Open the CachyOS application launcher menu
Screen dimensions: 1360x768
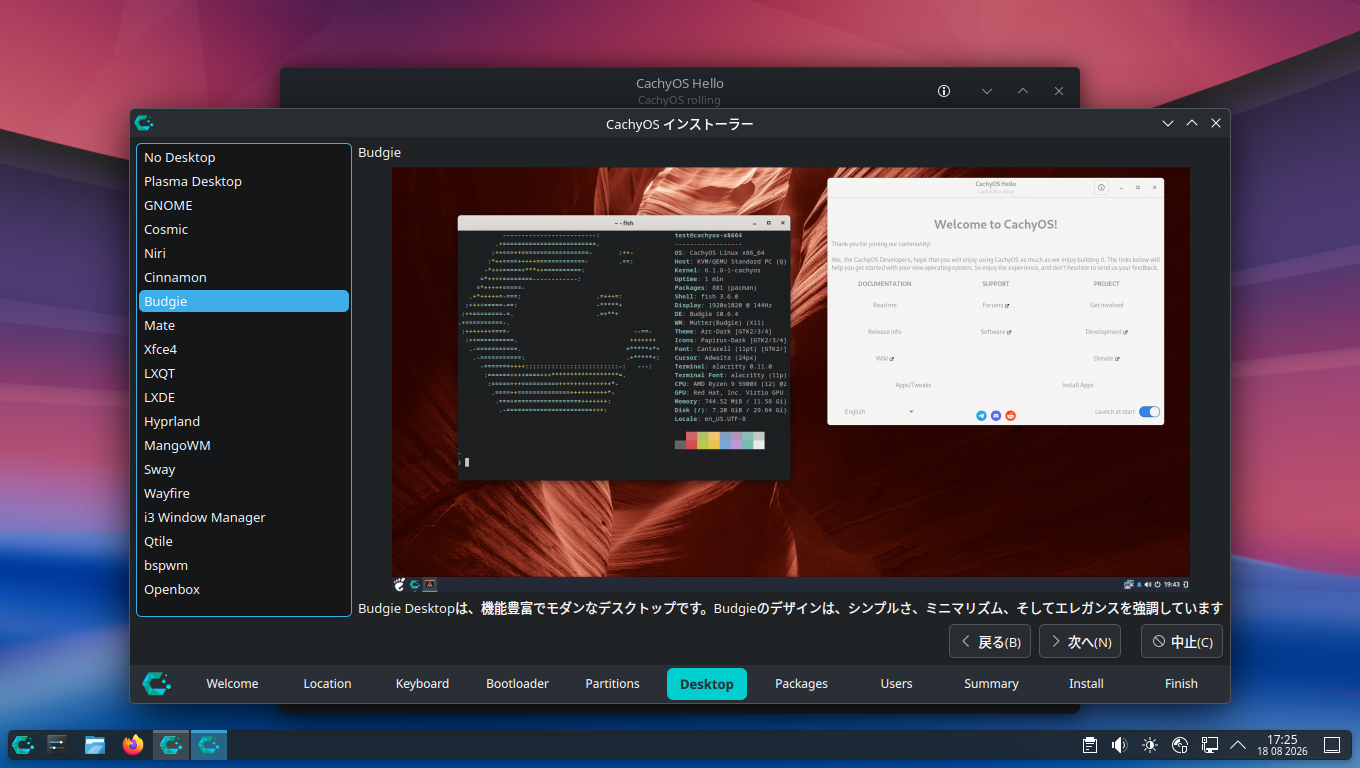point(23,744)
